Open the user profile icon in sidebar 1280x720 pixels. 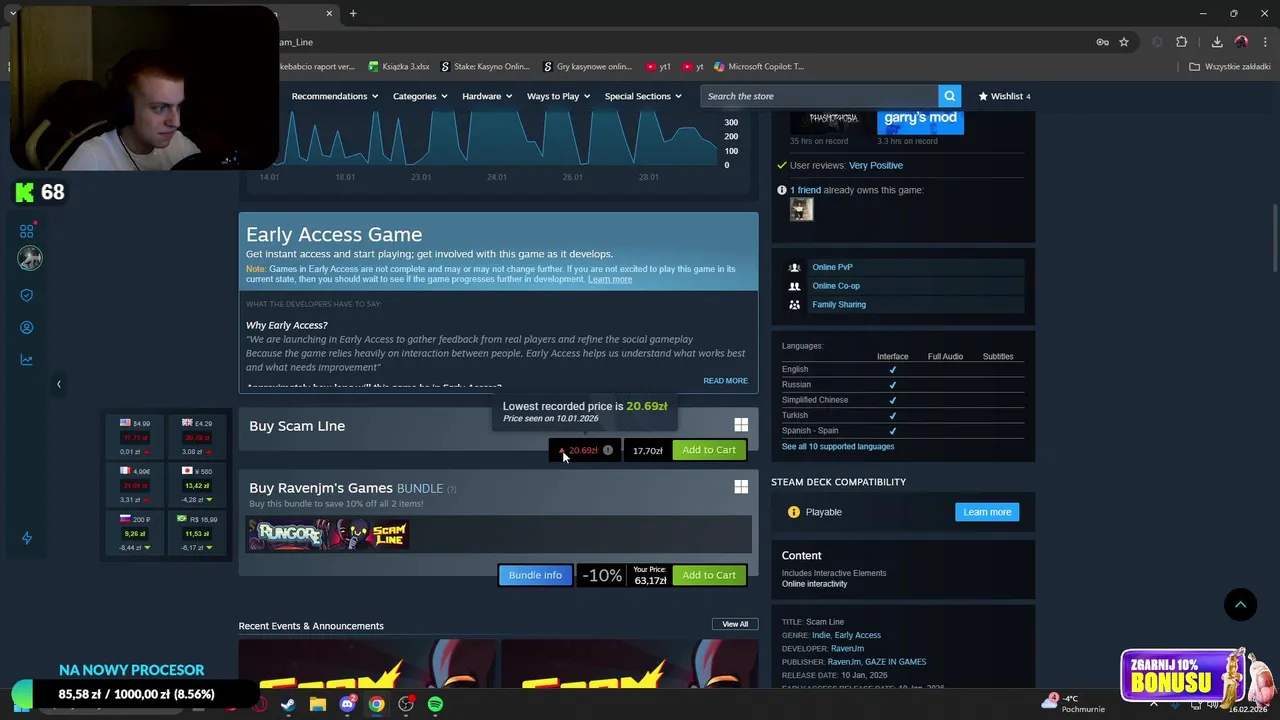(27, 327)
